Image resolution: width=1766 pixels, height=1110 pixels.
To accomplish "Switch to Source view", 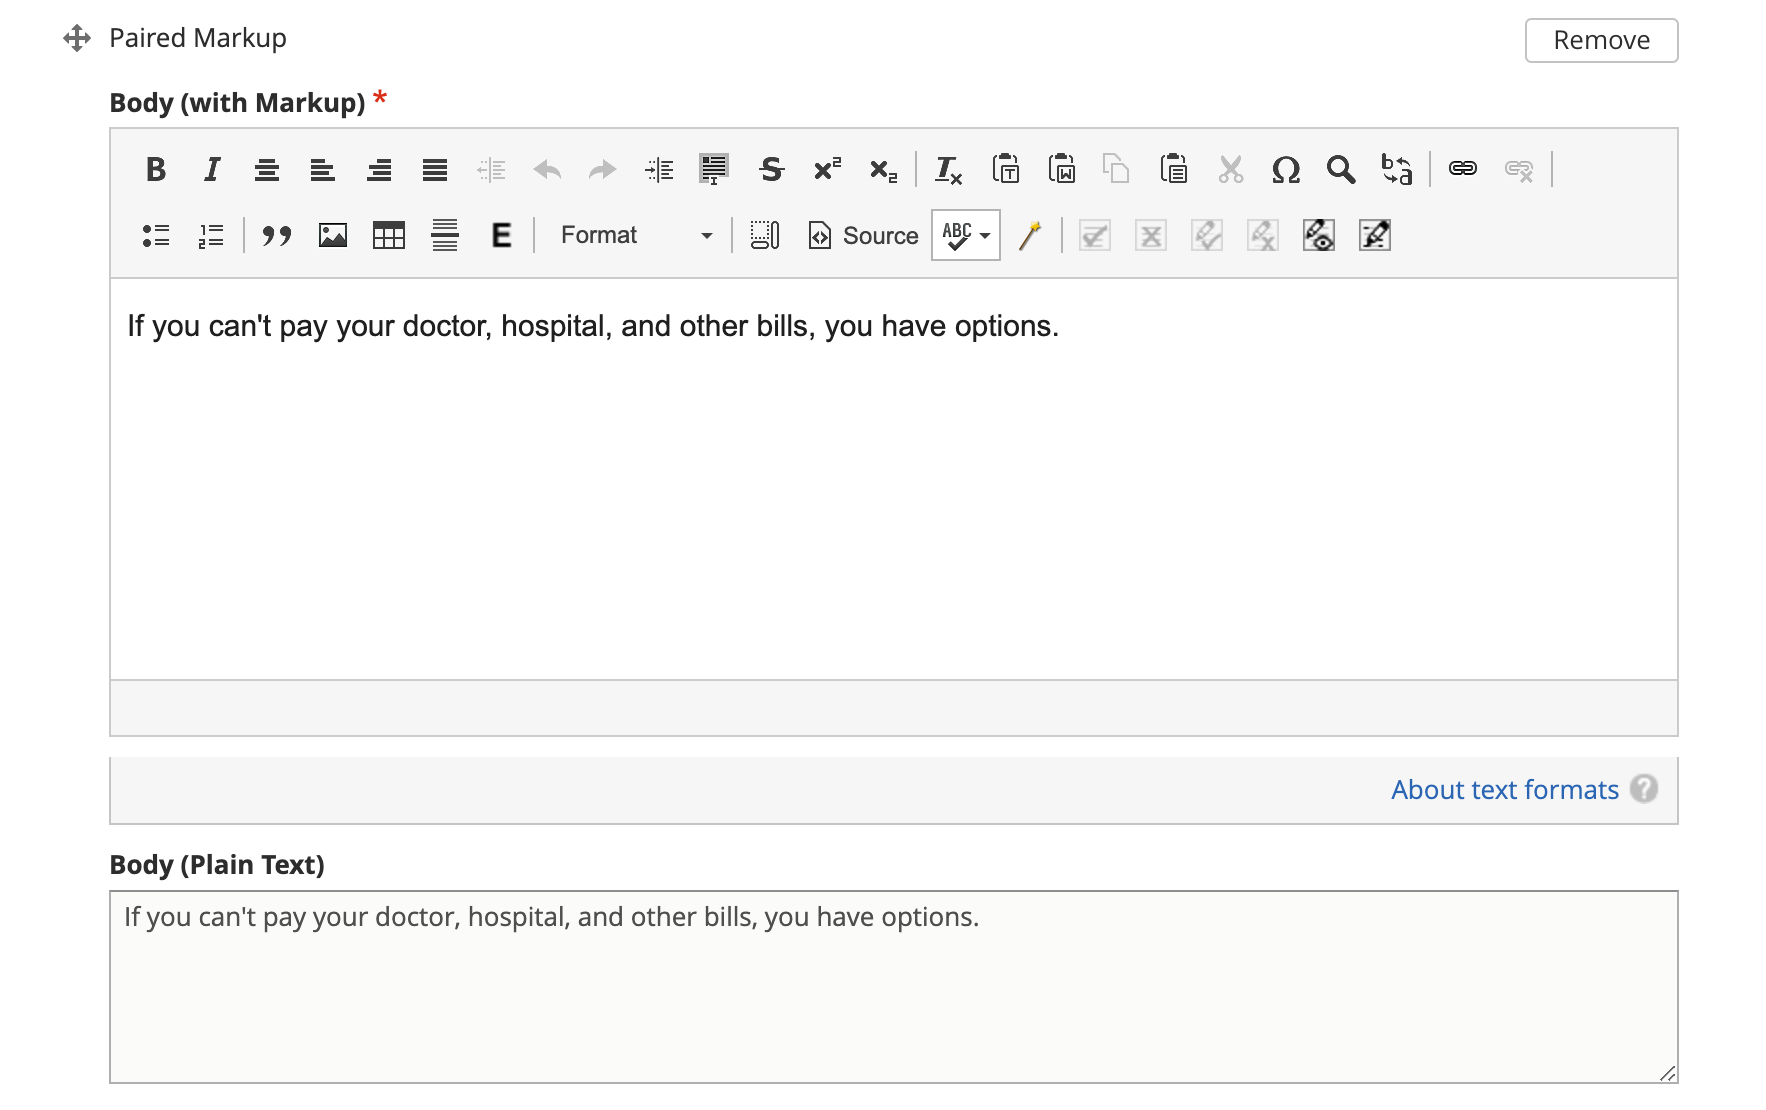I will [863, 235].
